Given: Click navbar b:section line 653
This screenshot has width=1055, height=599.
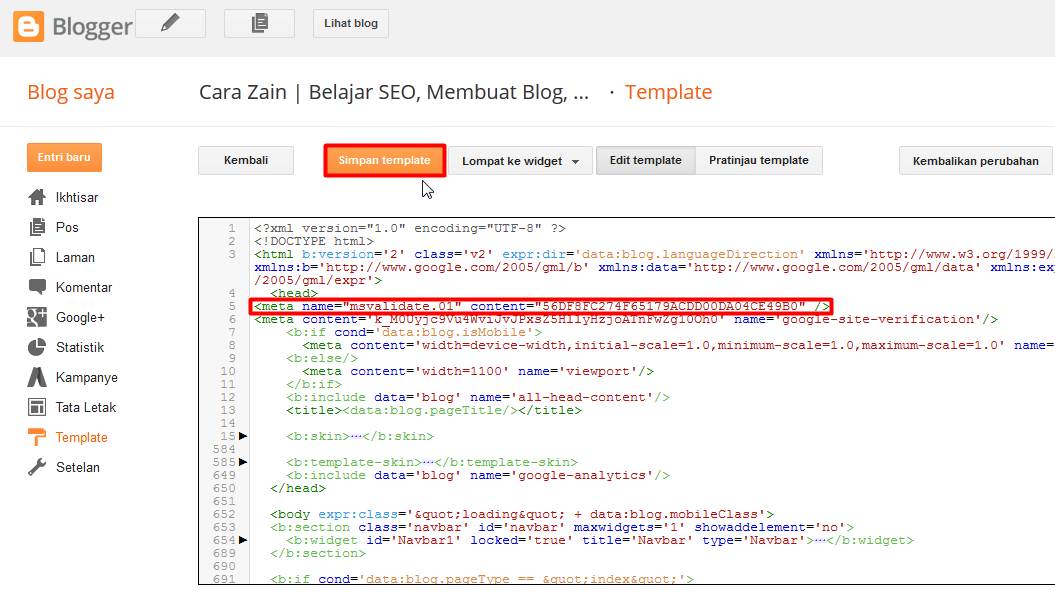Looking at the screenshot, I should coord(562,527).
